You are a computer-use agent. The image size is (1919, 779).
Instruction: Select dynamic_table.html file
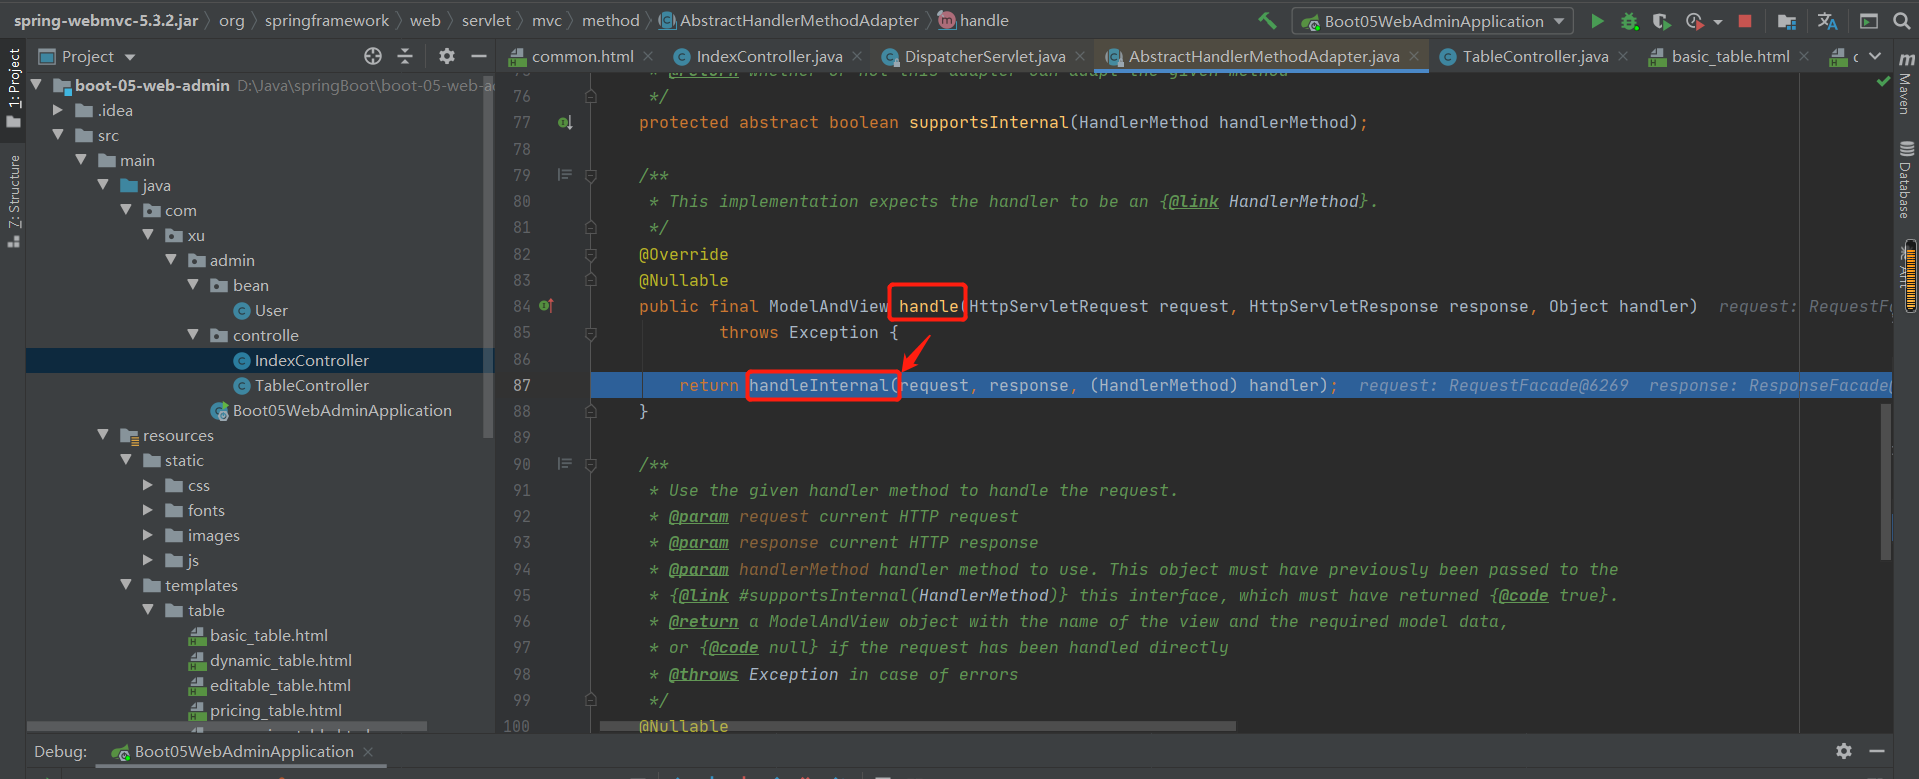(281, 660)
